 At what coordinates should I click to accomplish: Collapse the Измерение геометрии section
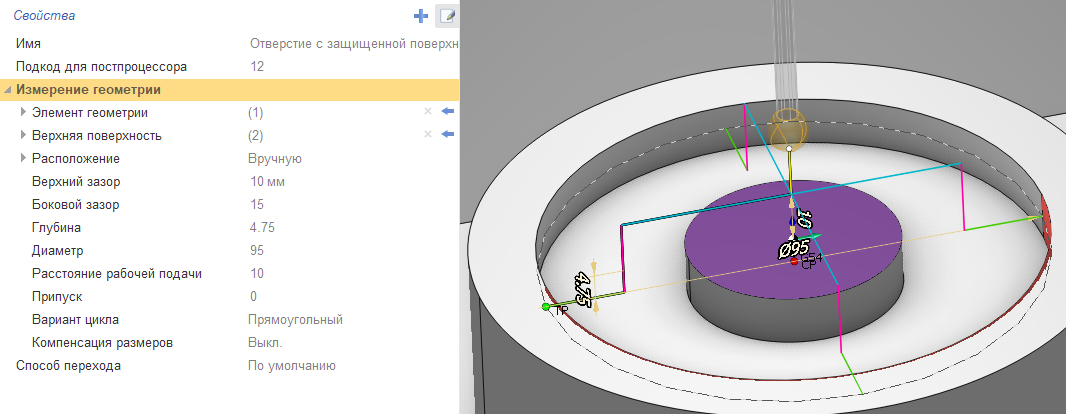click(x=9, y=90)
